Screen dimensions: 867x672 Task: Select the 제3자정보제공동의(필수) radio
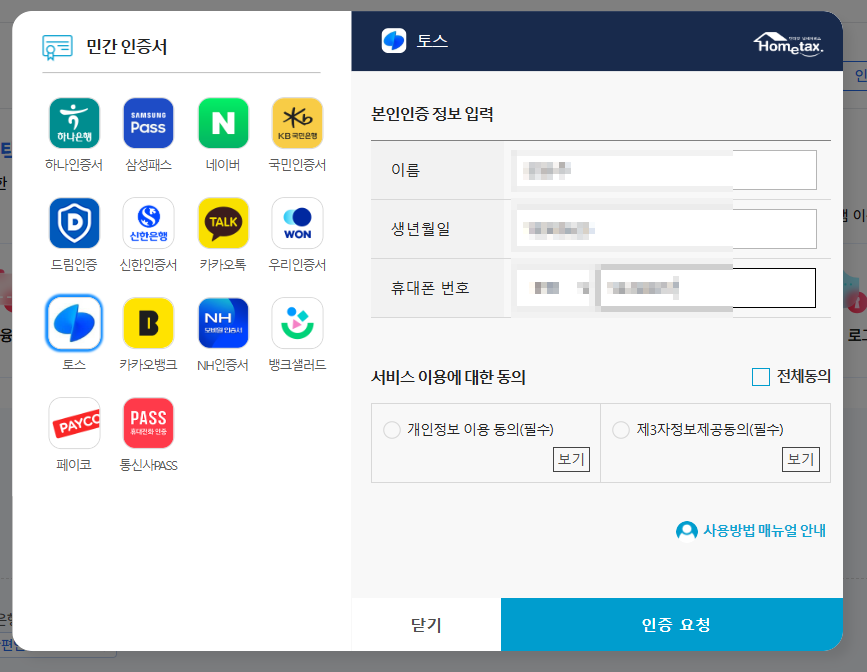tap(620, 430)
